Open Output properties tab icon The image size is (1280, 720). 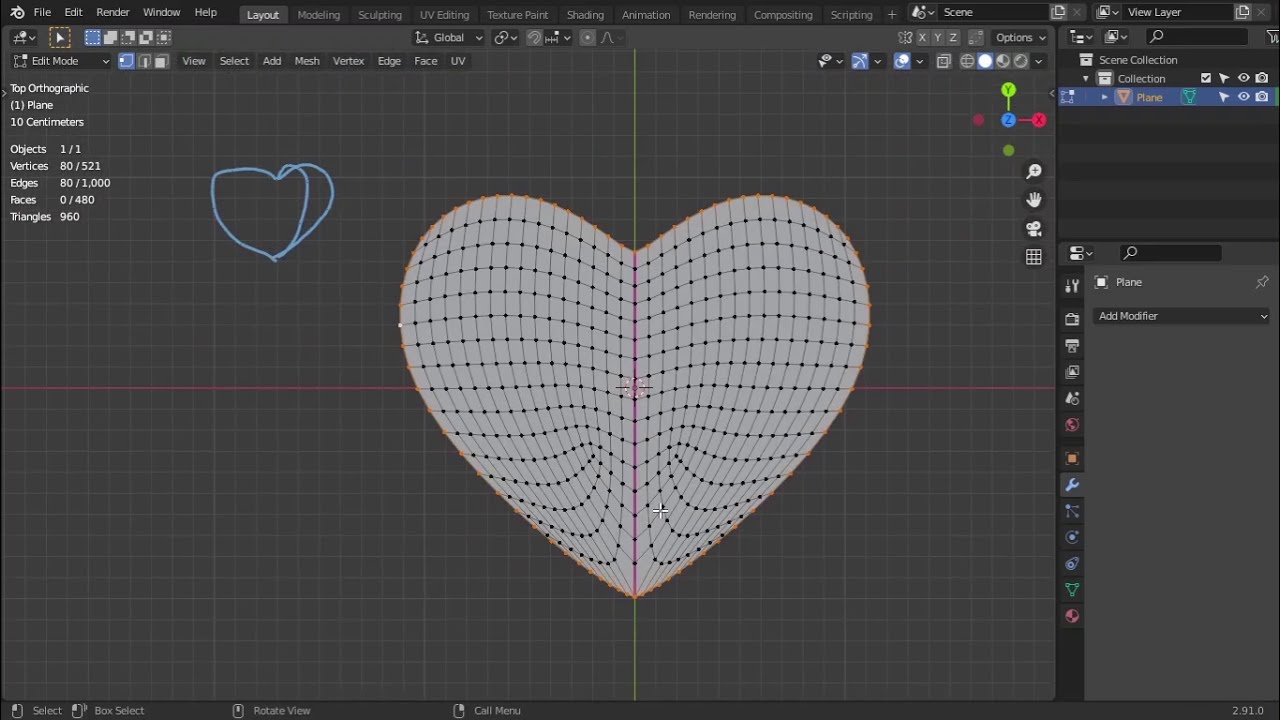point(1072,346)
